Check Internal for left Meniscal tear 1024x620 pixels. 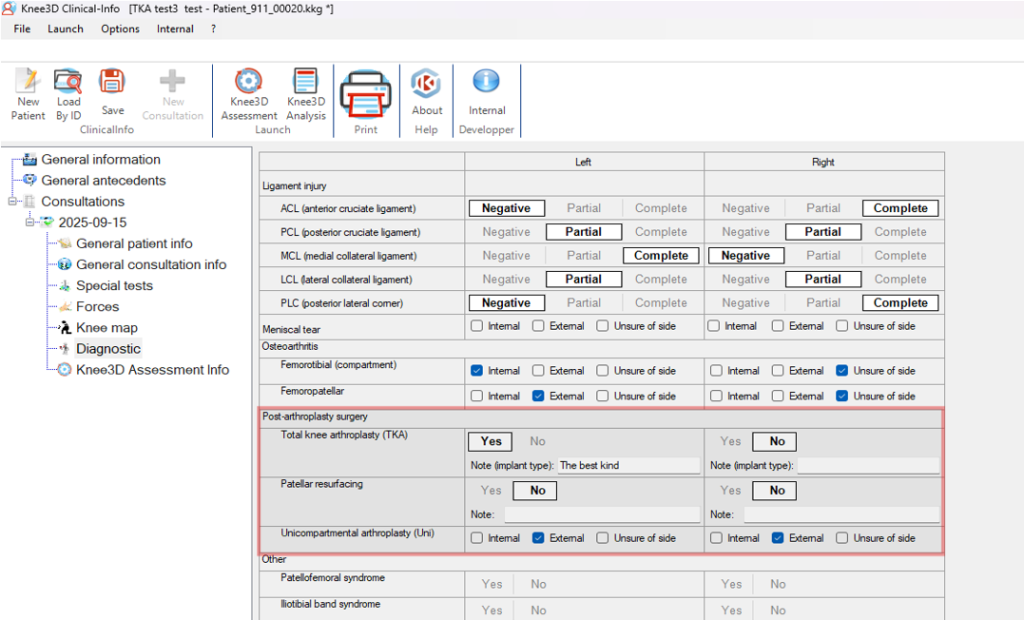pos(477,326)
